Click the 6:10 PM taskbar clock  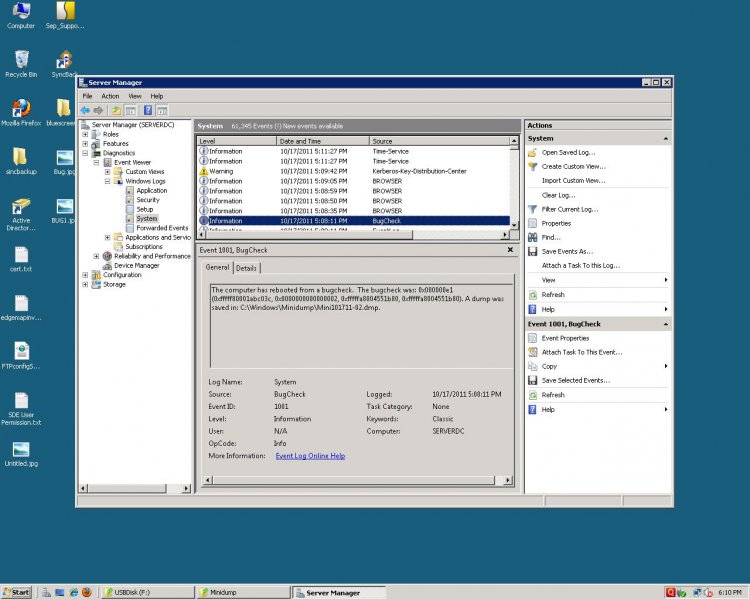click(729, 592)
